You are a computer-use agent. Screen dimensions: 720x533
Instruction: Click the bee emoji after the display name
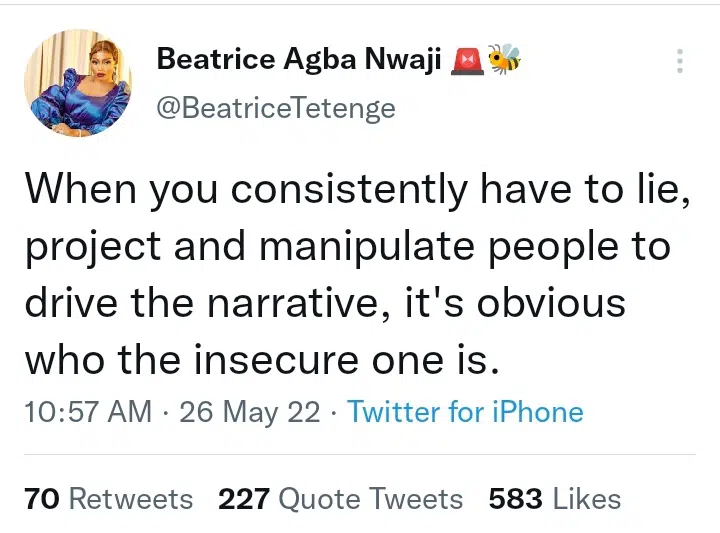(504, 59)
